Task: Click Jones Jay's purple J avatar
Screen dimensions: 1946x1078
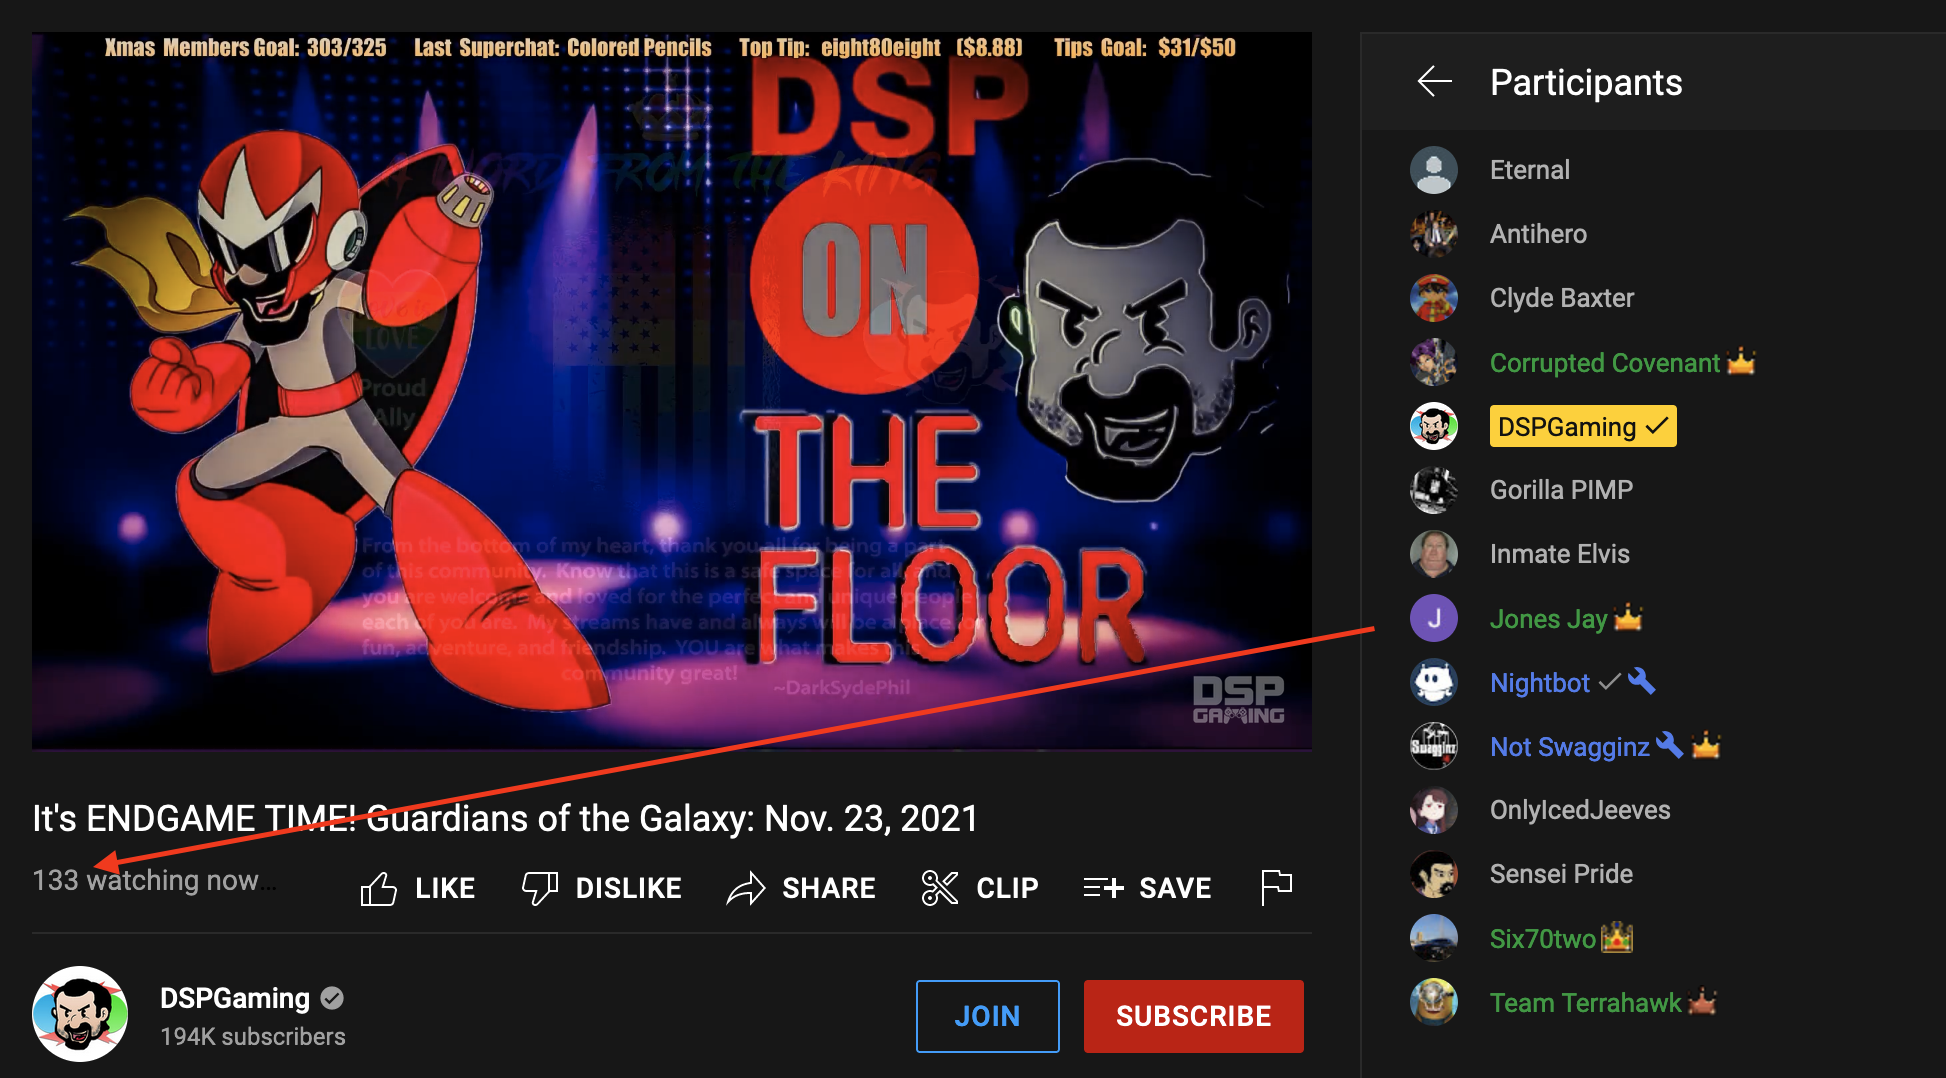Action: click(1434, 618)
